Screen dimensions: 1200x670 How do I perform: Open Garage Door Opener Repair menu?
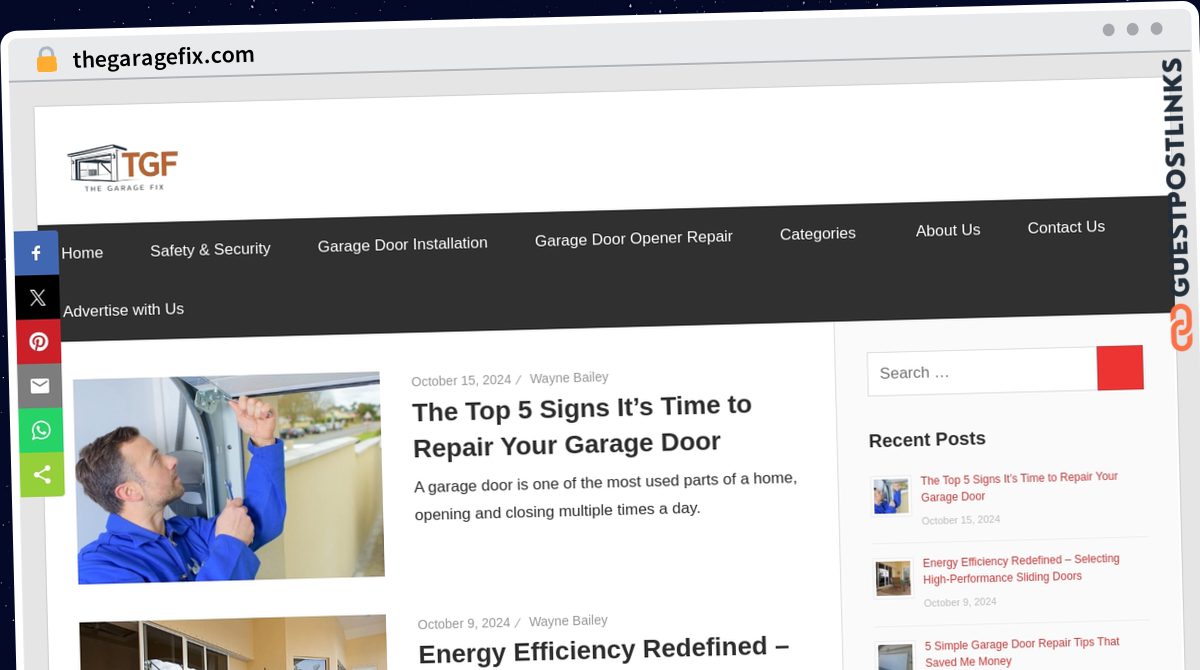click(x=634, y=238)
